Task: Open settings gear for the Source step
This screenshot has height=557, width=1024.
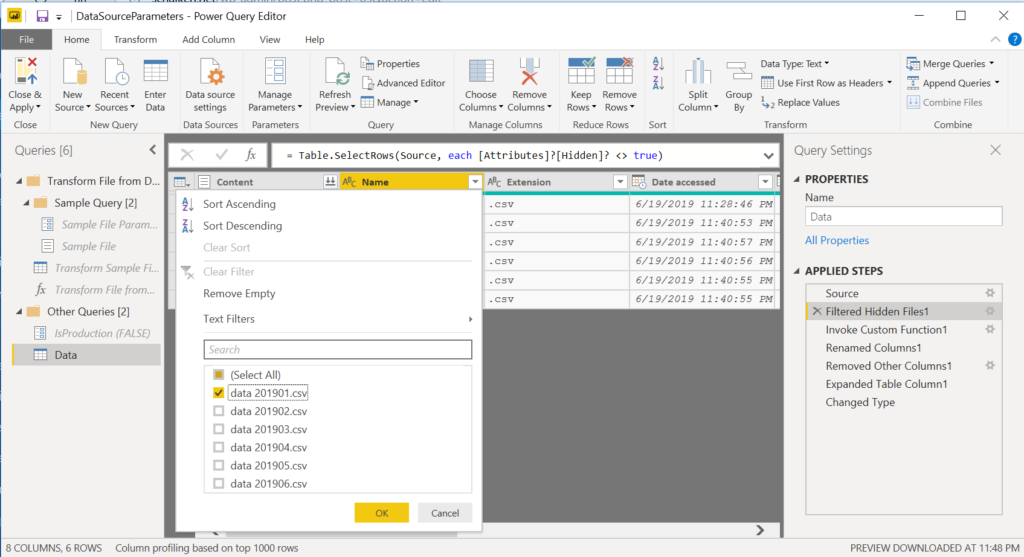Action: pos(990,293)
